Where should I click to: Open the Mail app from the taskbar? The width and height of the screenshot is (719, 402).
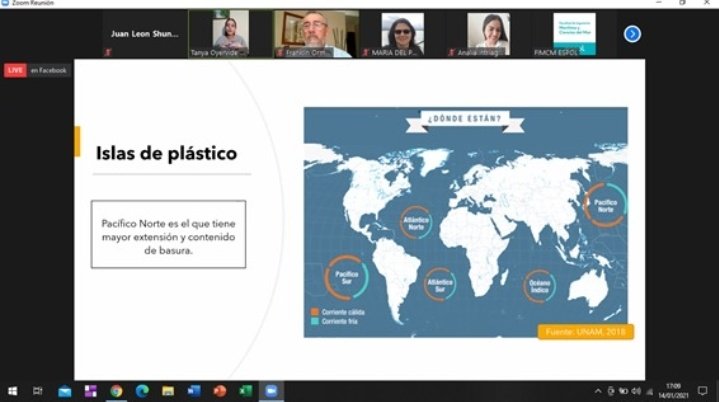coord(65,391)
